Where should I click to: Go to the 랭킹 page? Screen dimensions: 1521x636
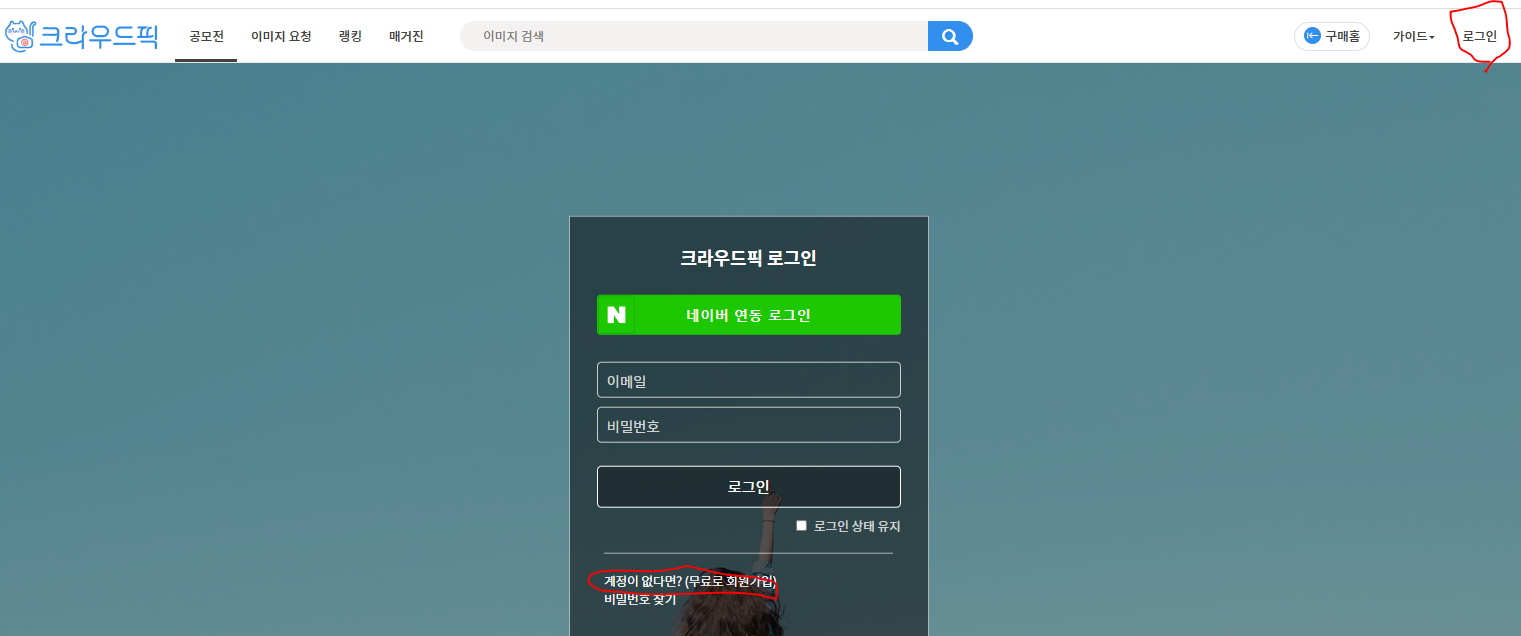click(350, 37)
